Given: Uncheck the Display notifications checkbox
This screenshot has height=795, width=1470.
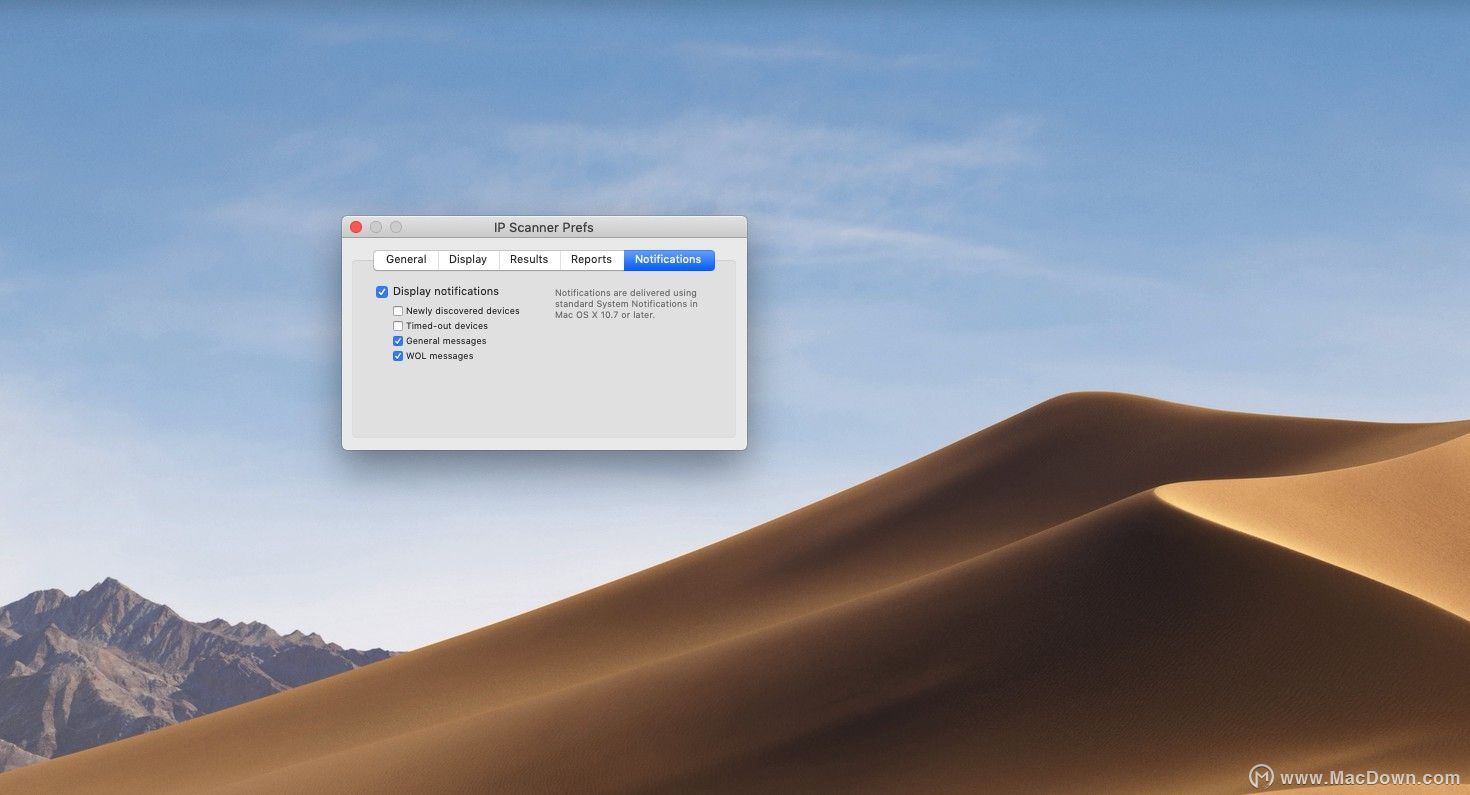Looking at the screenshot, I should tap(382, 291).
